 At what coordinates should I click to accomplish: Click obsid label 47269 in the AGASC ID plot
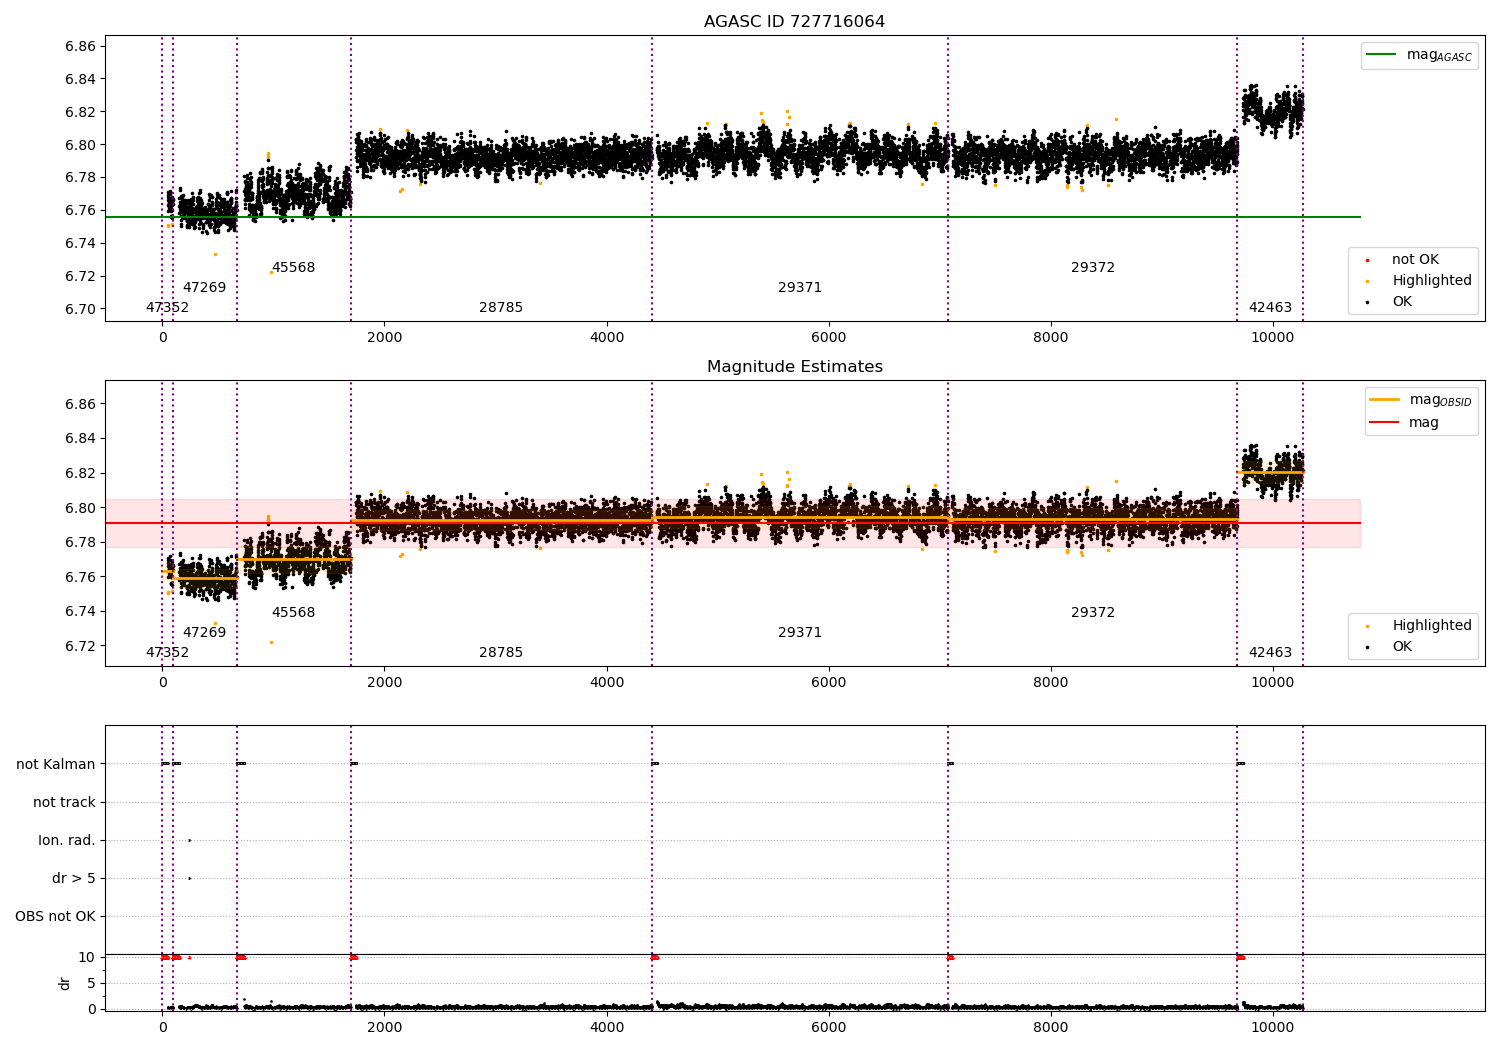coord(204,288)
